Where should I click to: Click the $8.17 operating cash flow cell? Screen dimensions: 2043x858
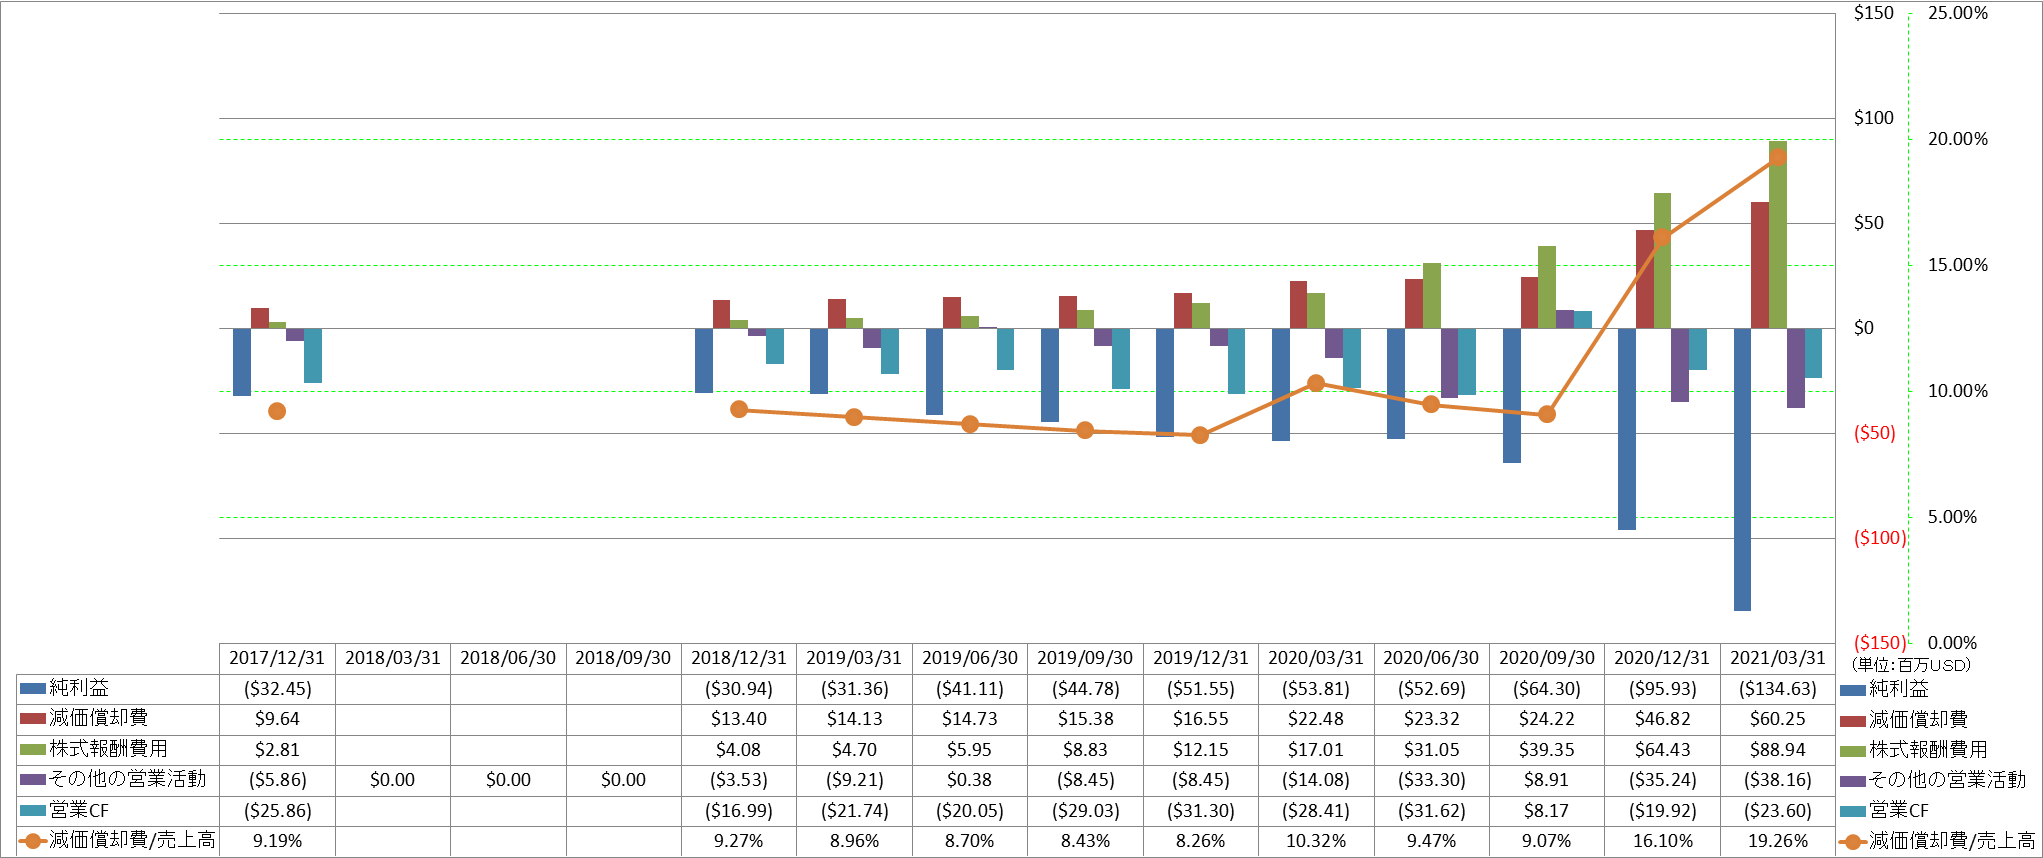1547,811
